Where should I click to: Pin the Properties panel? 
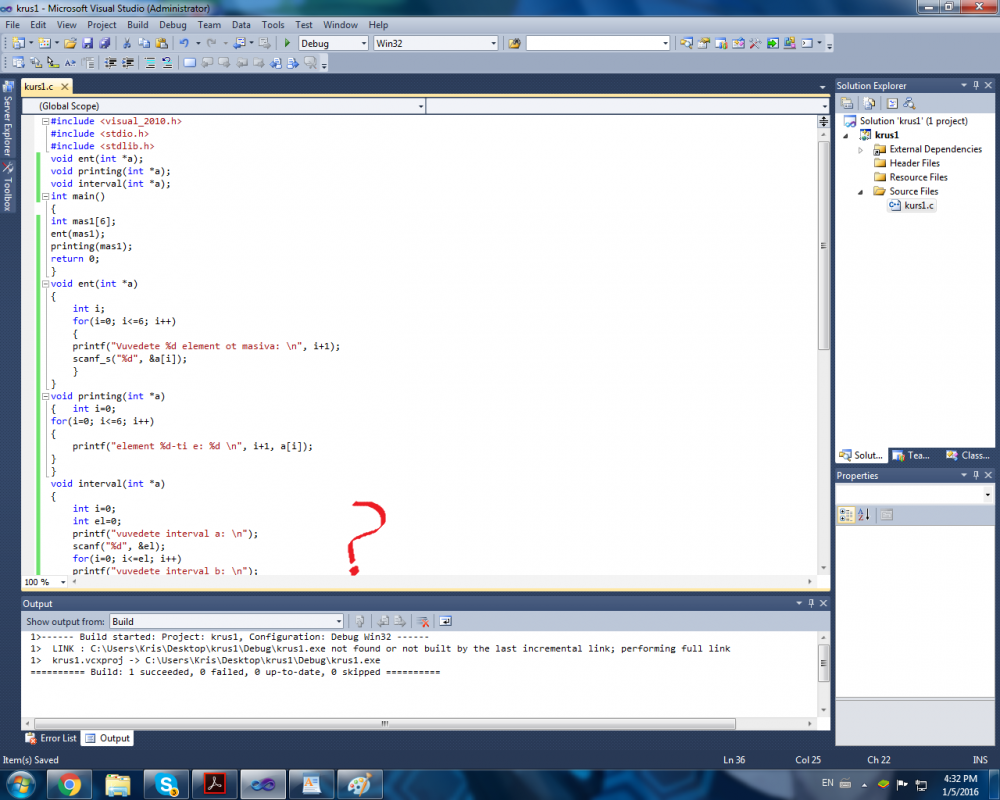[x=976, y=475]
